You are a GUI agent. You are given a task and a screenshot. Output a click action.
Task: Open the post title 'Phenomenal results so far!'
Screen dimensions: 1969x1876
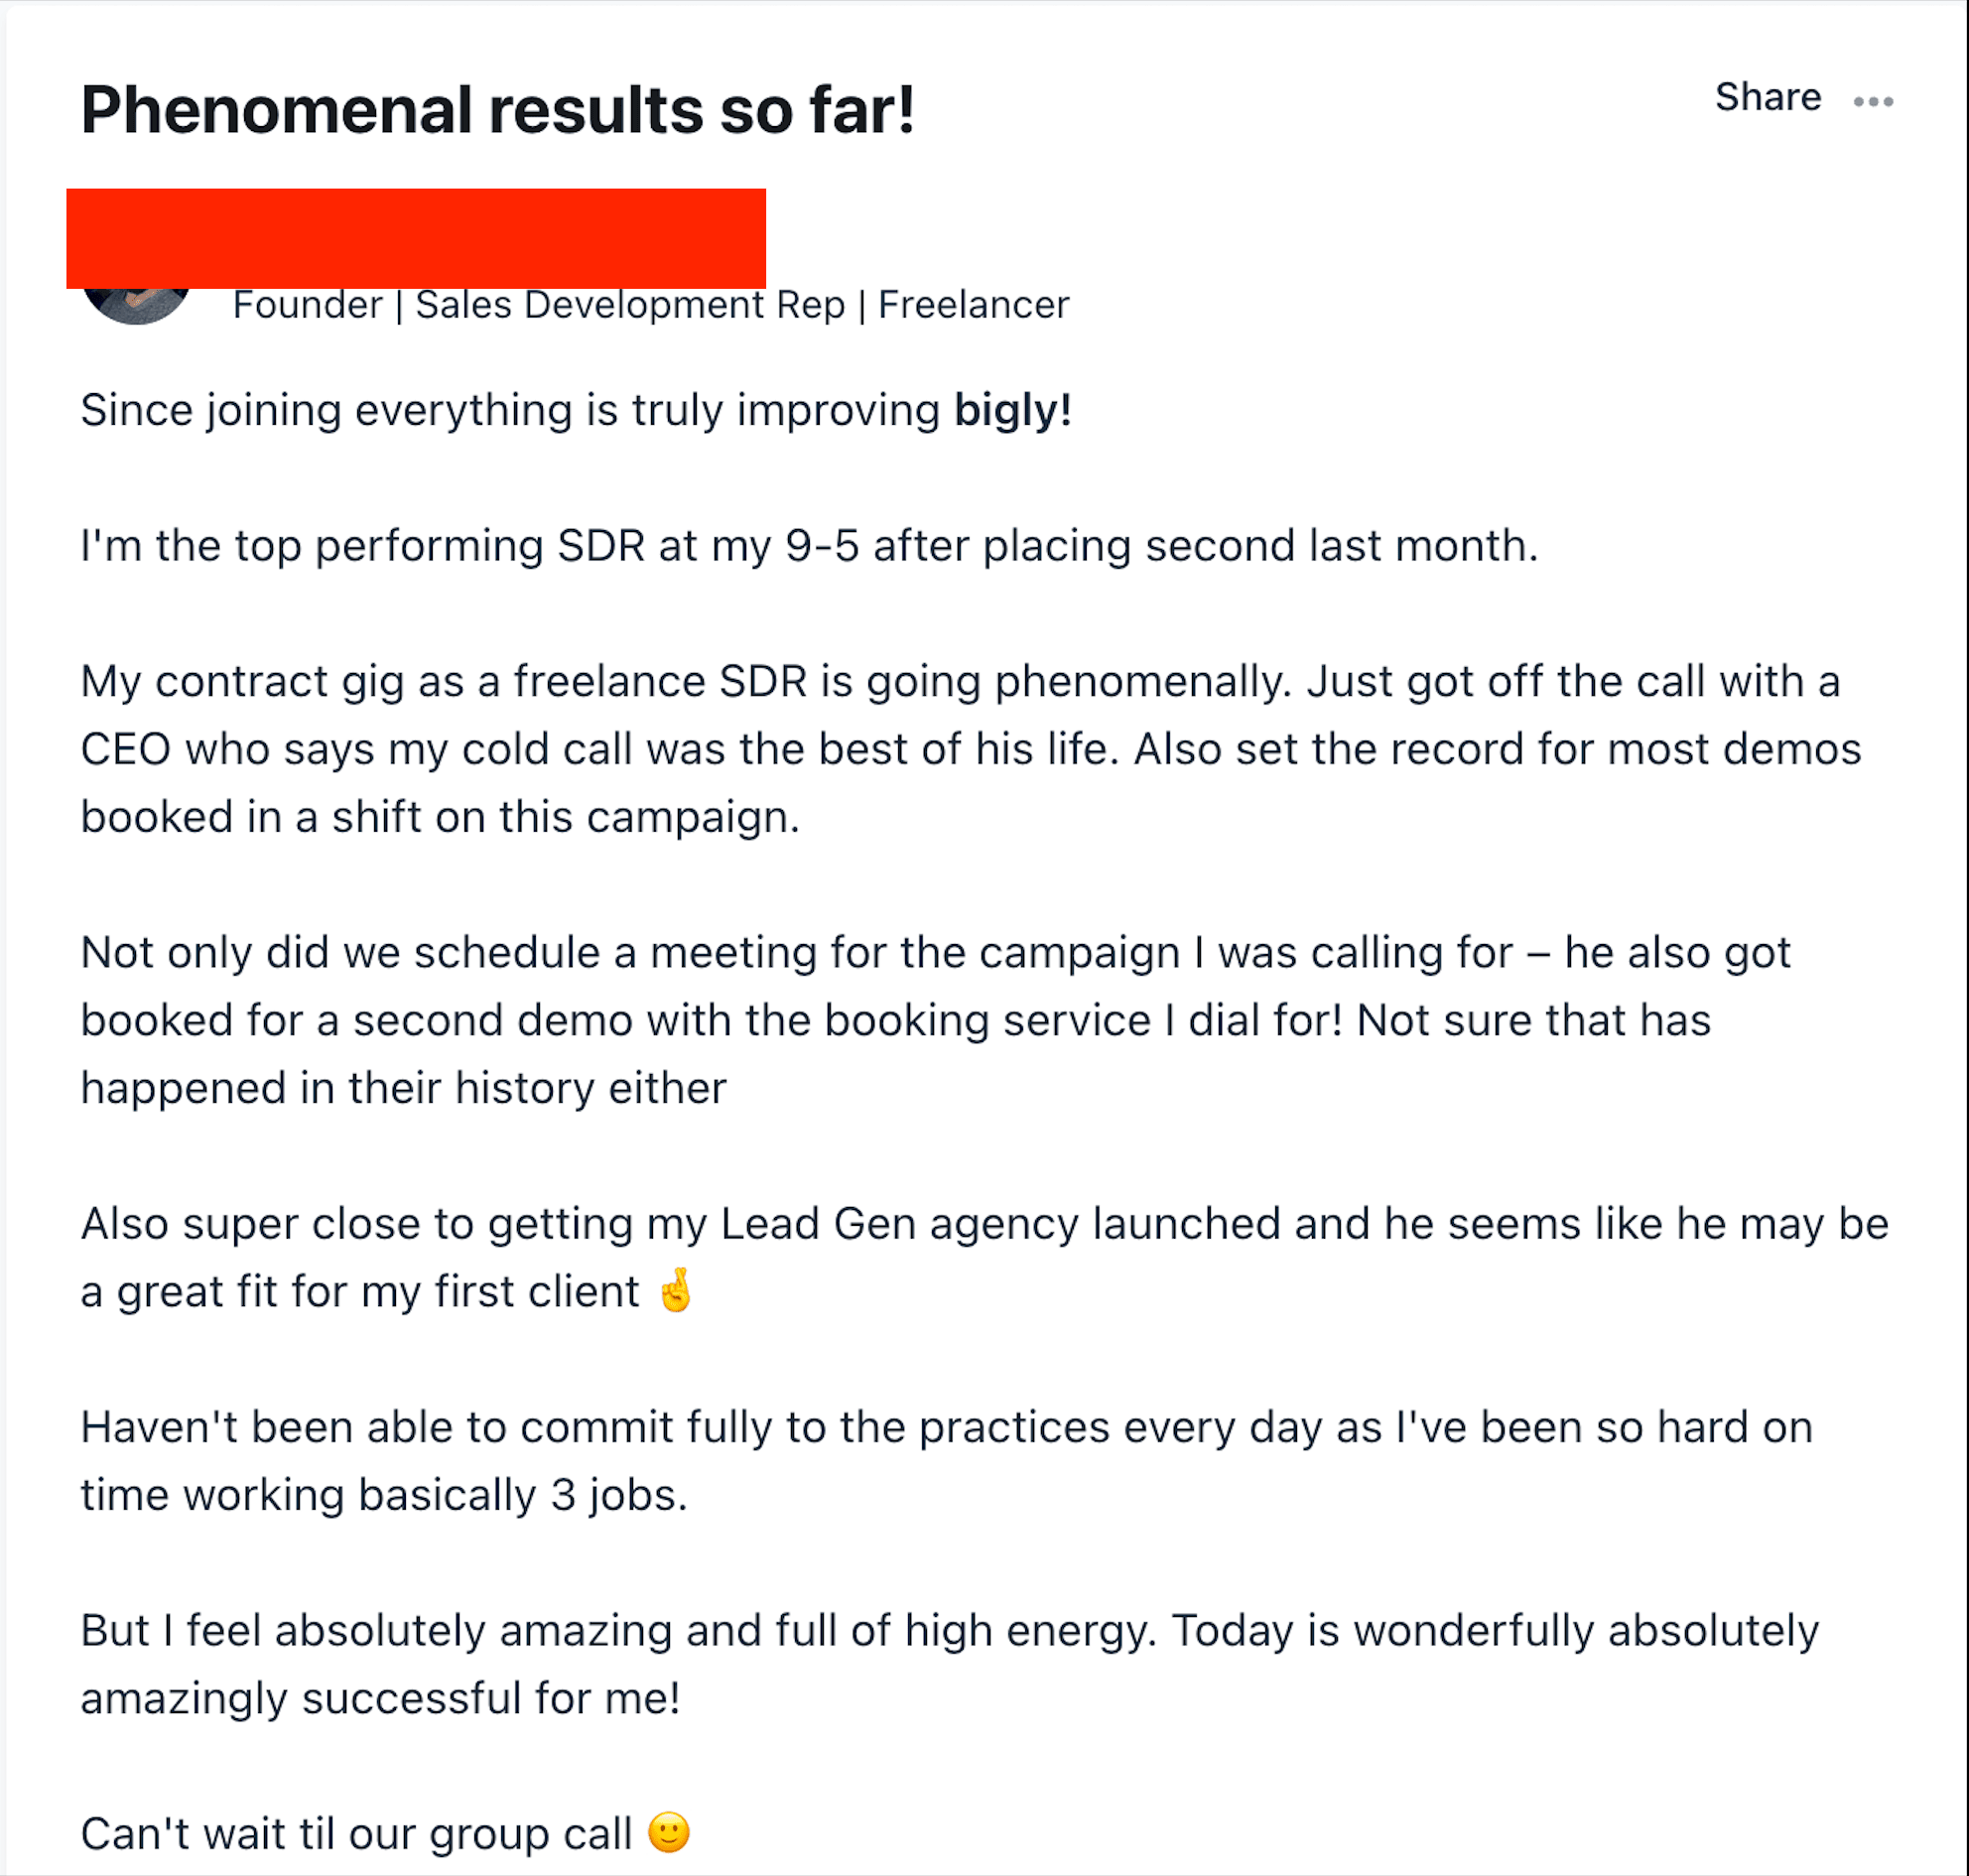coord(498,109)
